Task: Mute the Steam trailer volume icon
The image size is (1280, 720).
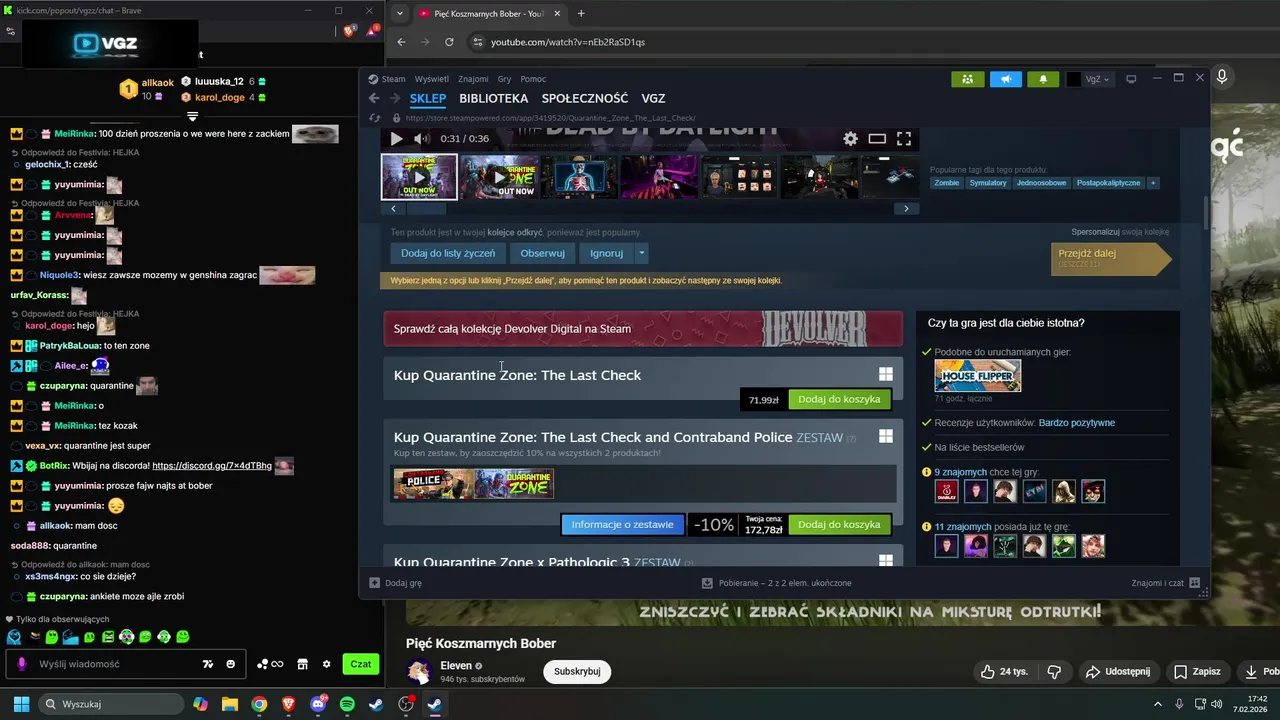Action: click(x=421, y=139)
